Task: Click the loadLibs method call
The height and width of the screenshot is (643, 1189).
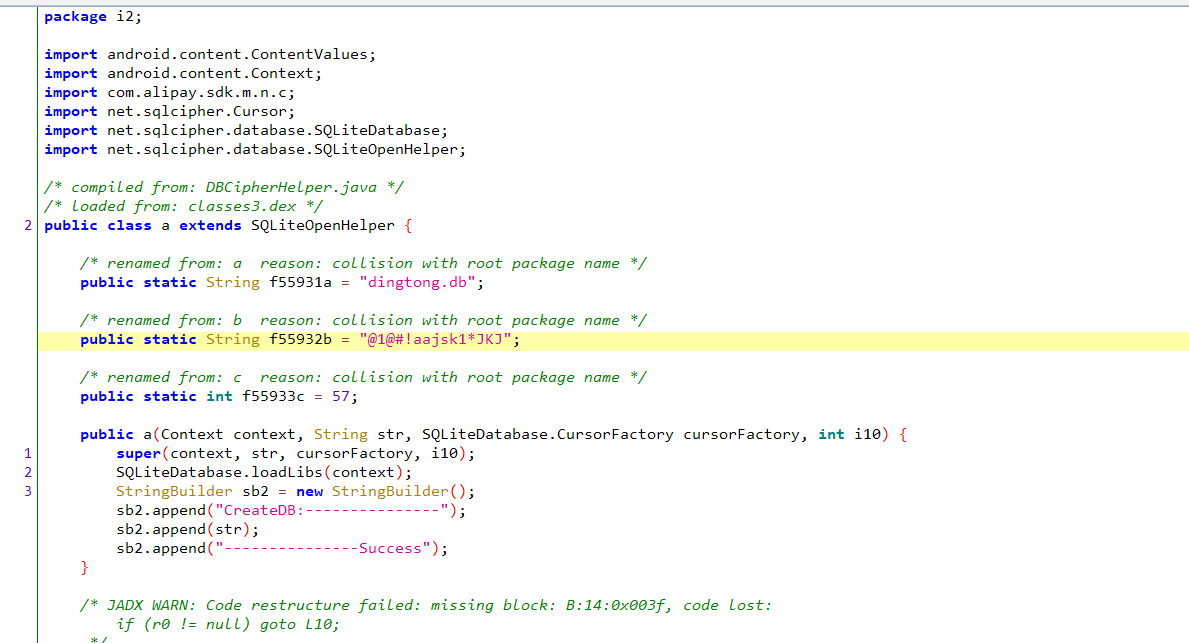Action: 264,472
